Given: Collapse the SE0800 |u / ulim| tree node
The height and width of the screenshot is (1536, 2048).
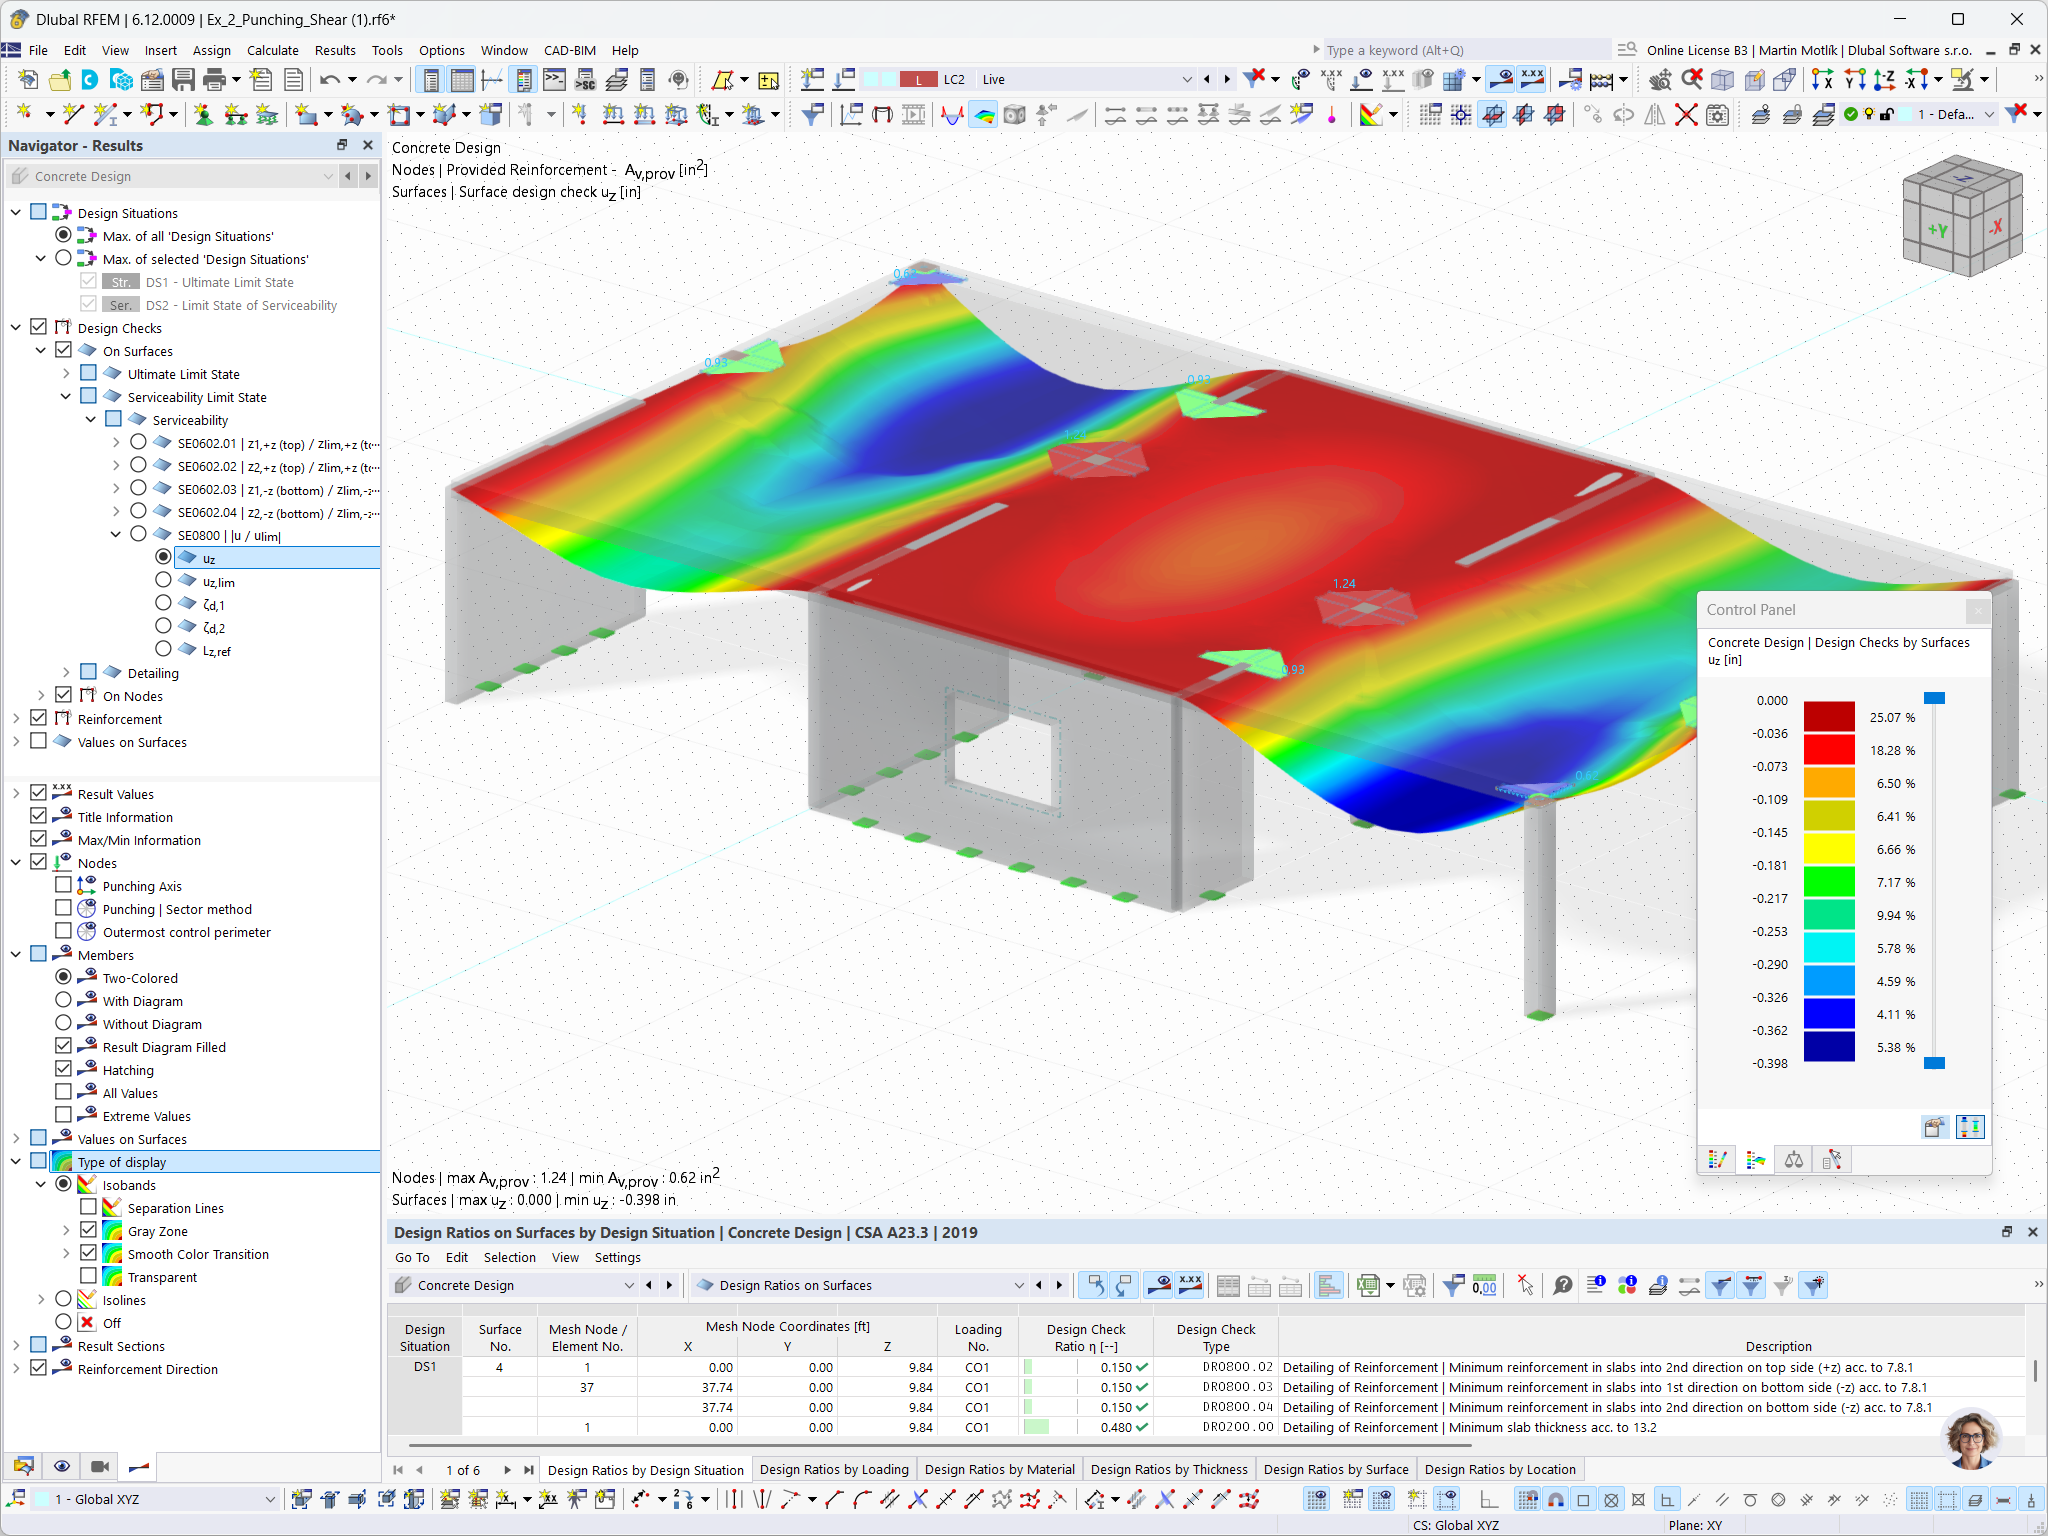Looking at the screenshot, I should point(116,533).
